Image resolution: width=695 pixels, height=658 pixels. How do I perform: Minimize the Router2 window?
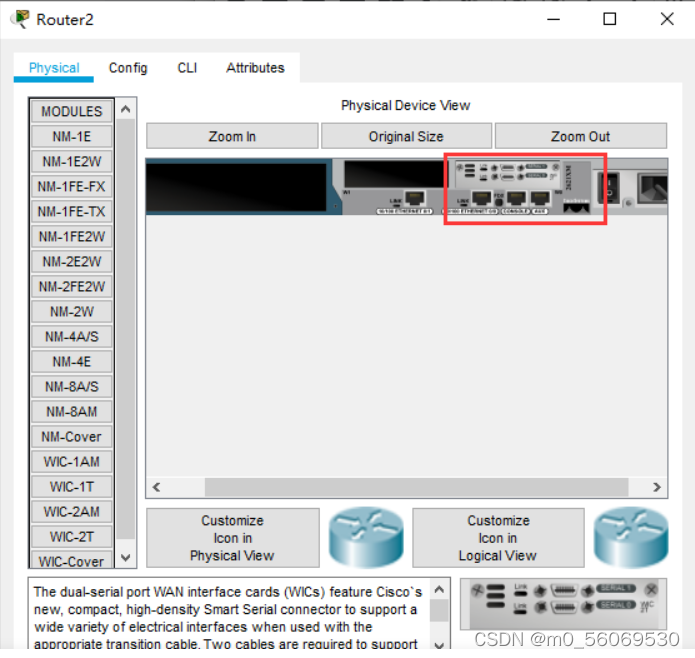click(x=553, y=19)
